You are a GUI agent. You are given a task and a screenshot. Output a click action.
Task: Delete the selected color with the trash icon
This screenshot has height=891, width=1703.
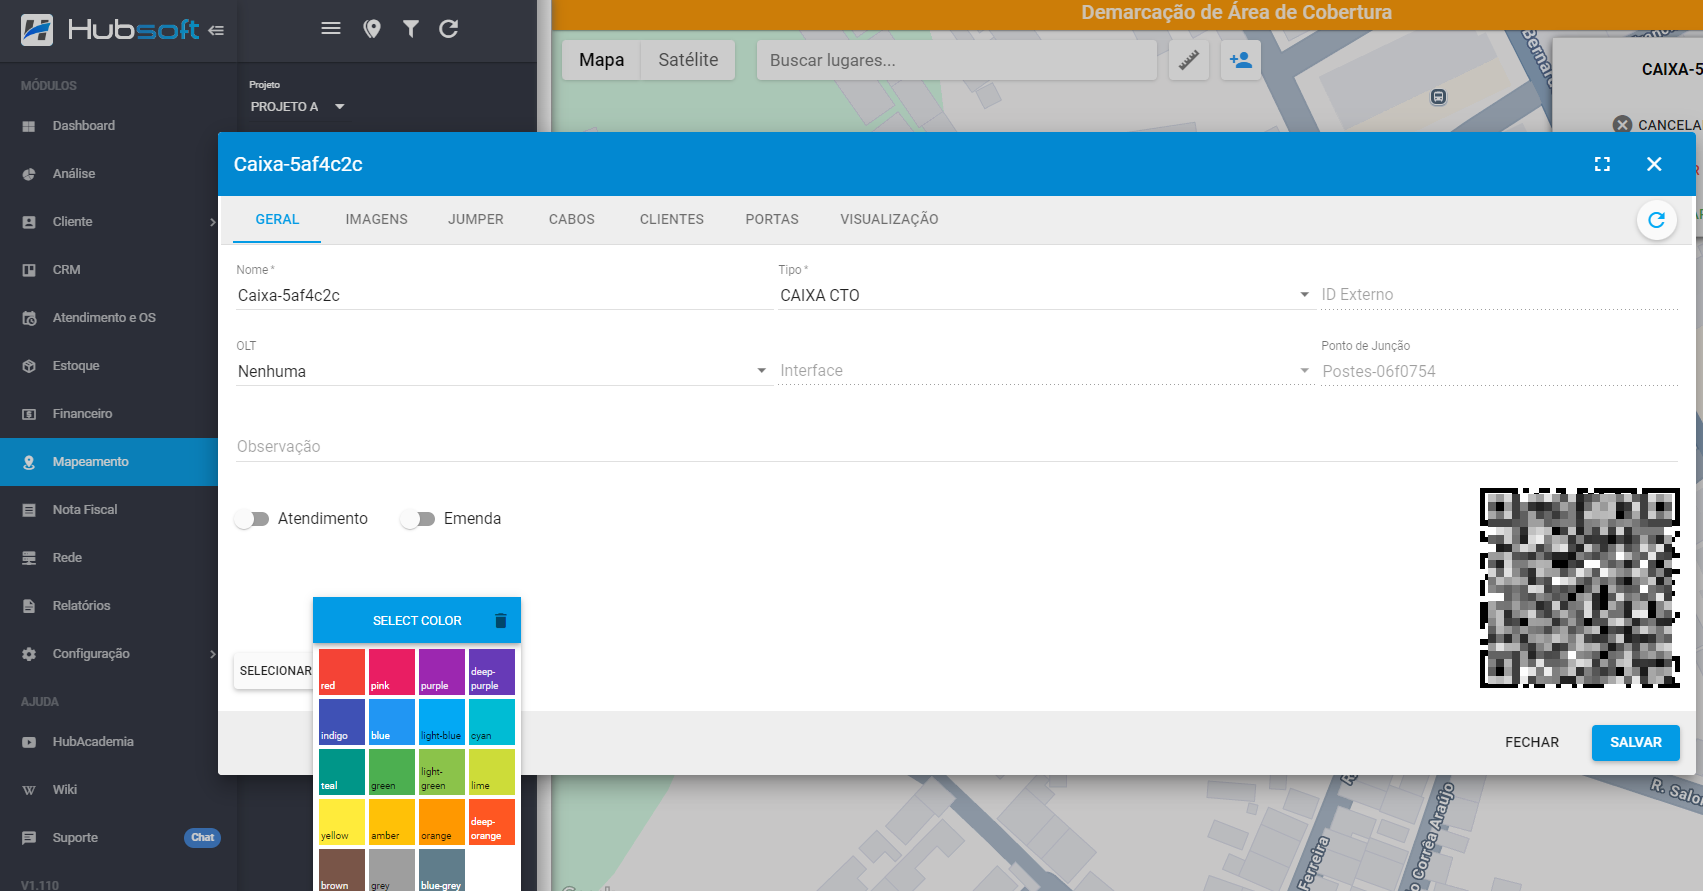(501, 620)
